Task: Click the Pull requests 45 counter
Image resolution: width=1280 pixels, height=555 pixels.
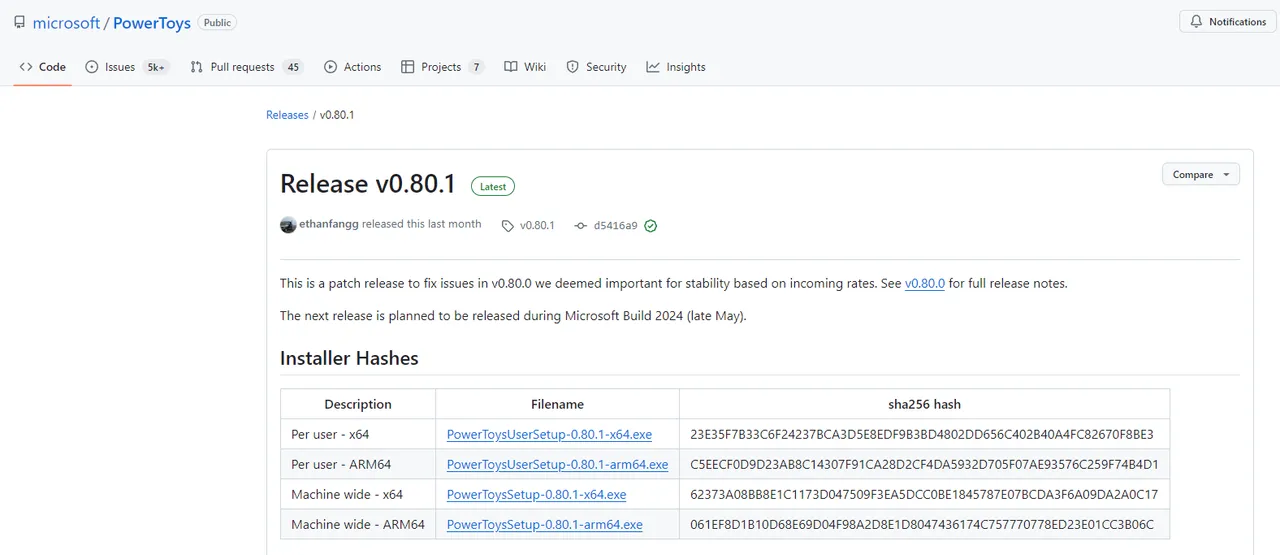Action: tap(292, 67)
